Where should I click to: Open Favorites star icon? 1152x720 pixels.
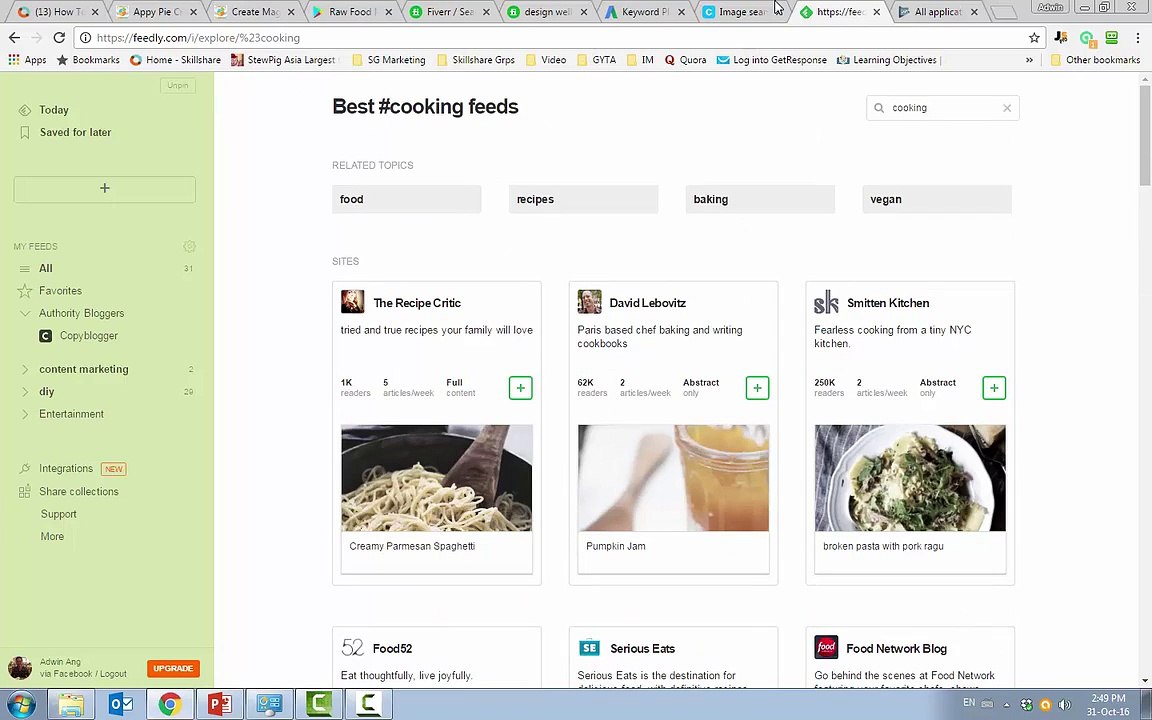point(24,291)
